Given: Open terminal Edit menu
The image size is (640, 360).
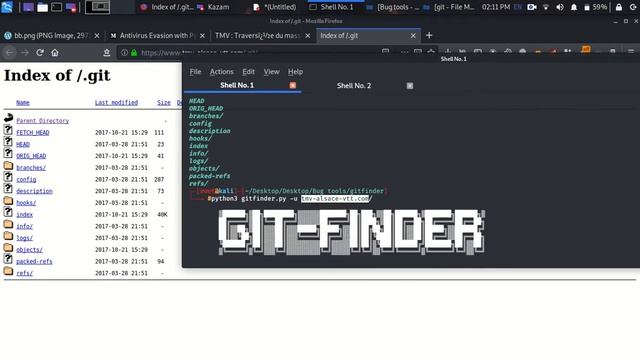Looking at the screenshot, I should pyautogui.click(x=248, y=72).
